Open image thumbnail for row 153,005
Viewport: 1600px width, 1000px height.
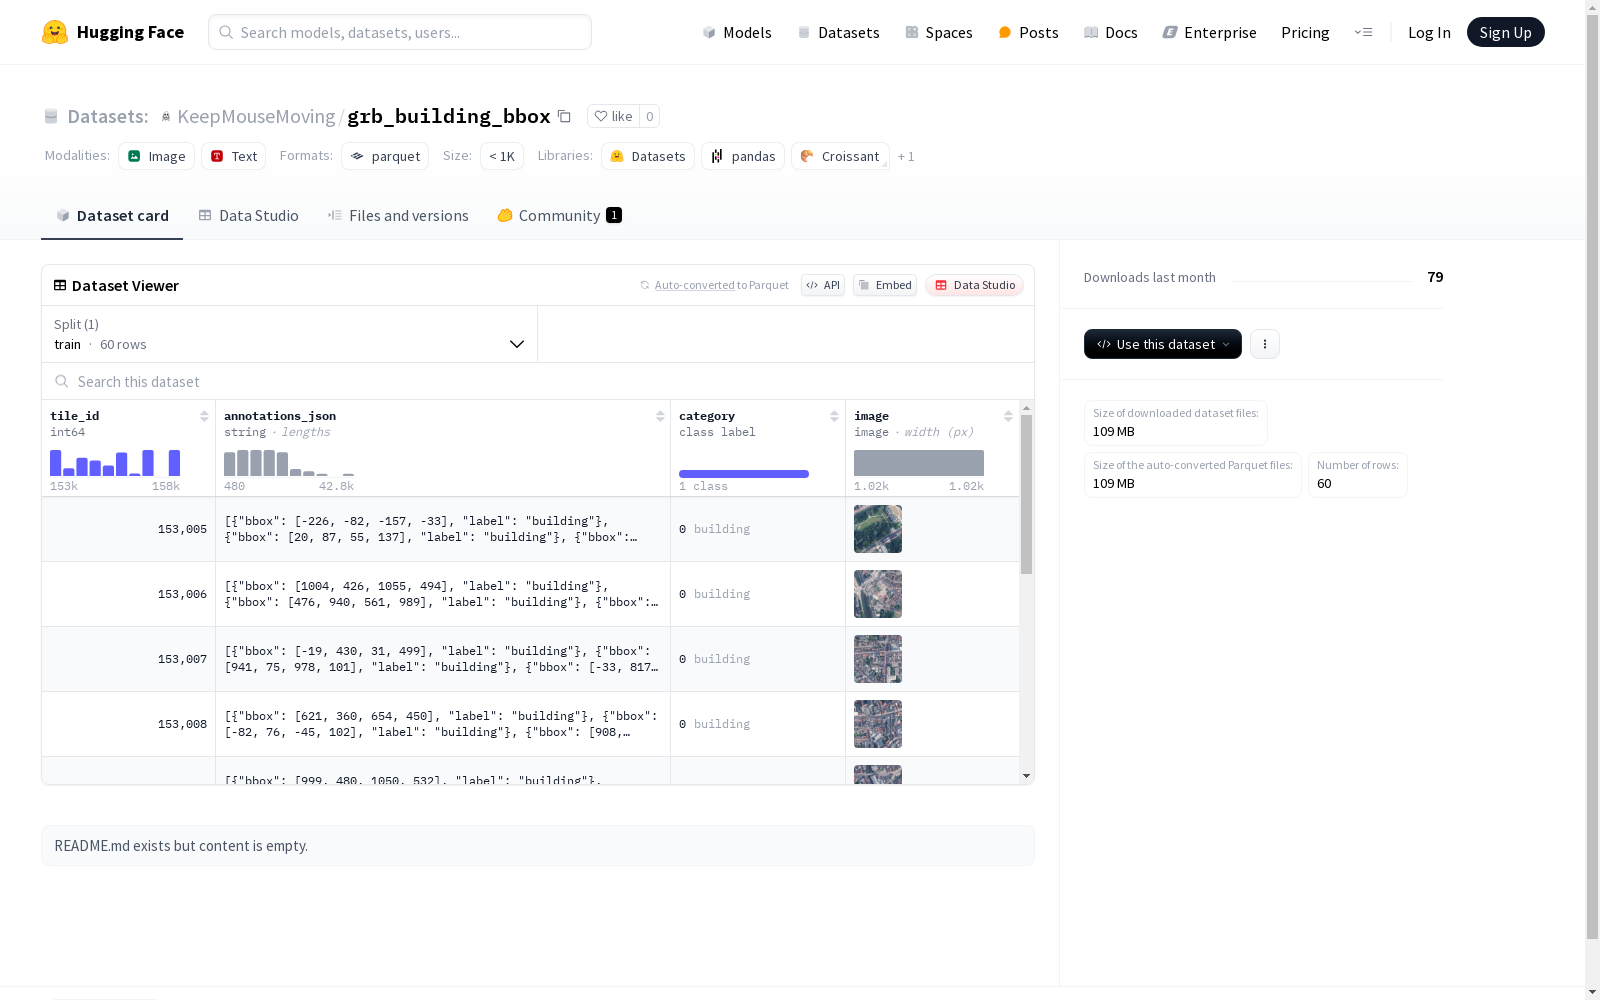click(x=878, y=529)
